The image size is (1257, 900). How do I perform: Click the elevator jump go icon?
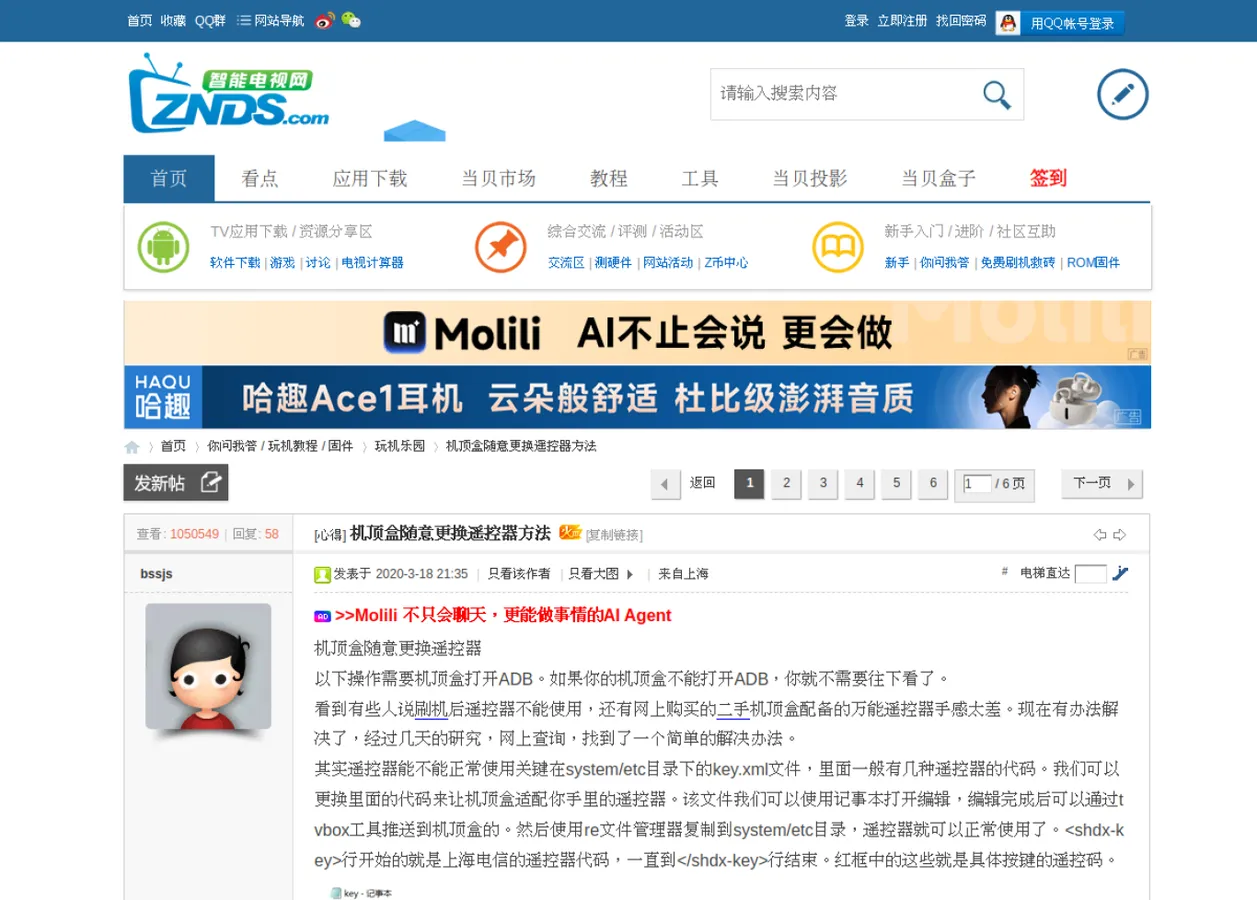[1120, 573]
